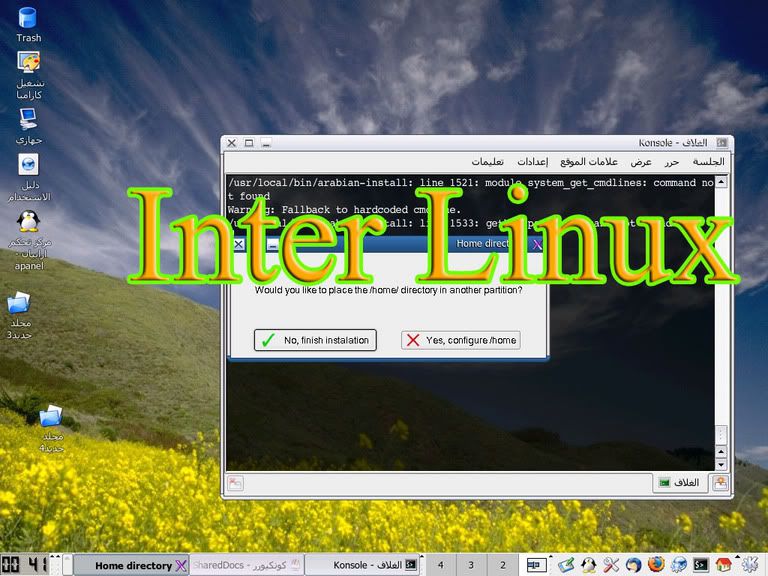Open the tools wrench panel icon

tap(611, 565)
